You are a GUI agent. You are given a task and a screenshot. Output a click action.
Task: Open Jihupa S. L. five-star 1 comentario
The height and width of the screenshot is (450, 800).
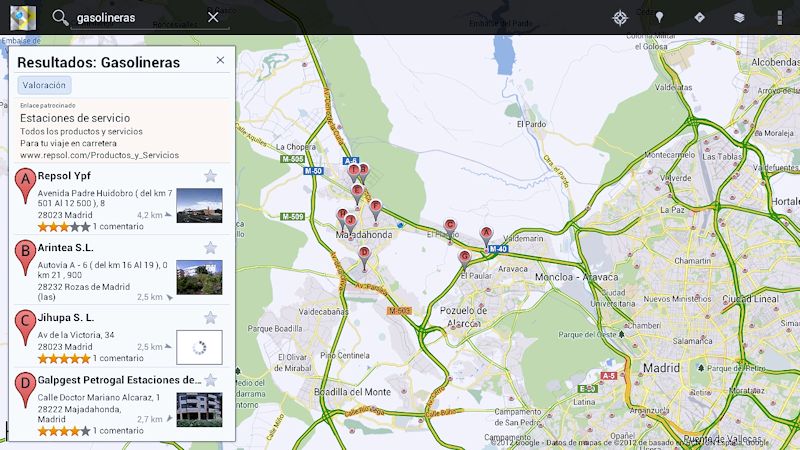(x=91, y=358)
